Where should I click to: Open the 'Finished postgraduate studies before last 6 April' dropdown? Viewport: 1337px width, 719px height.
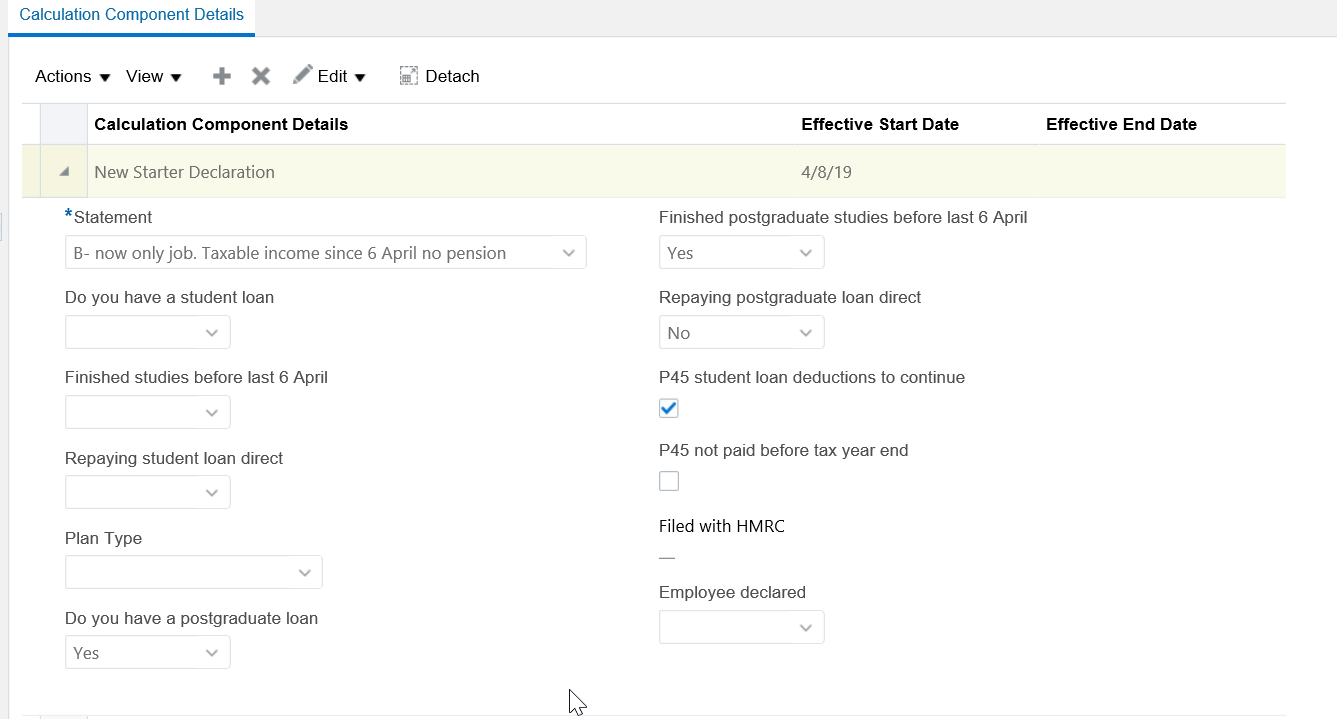(x=806, y=252)
